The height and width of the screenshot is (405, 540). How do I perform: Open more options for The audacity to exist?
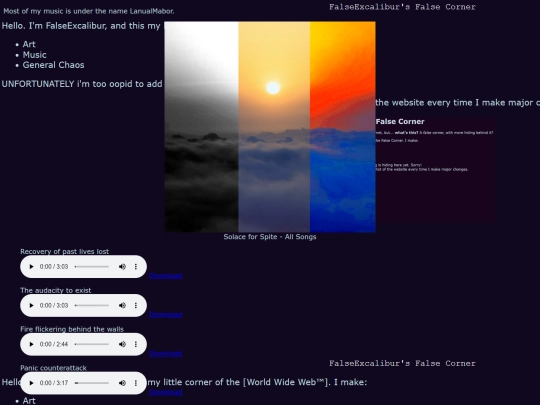click(x=136, y=305)
